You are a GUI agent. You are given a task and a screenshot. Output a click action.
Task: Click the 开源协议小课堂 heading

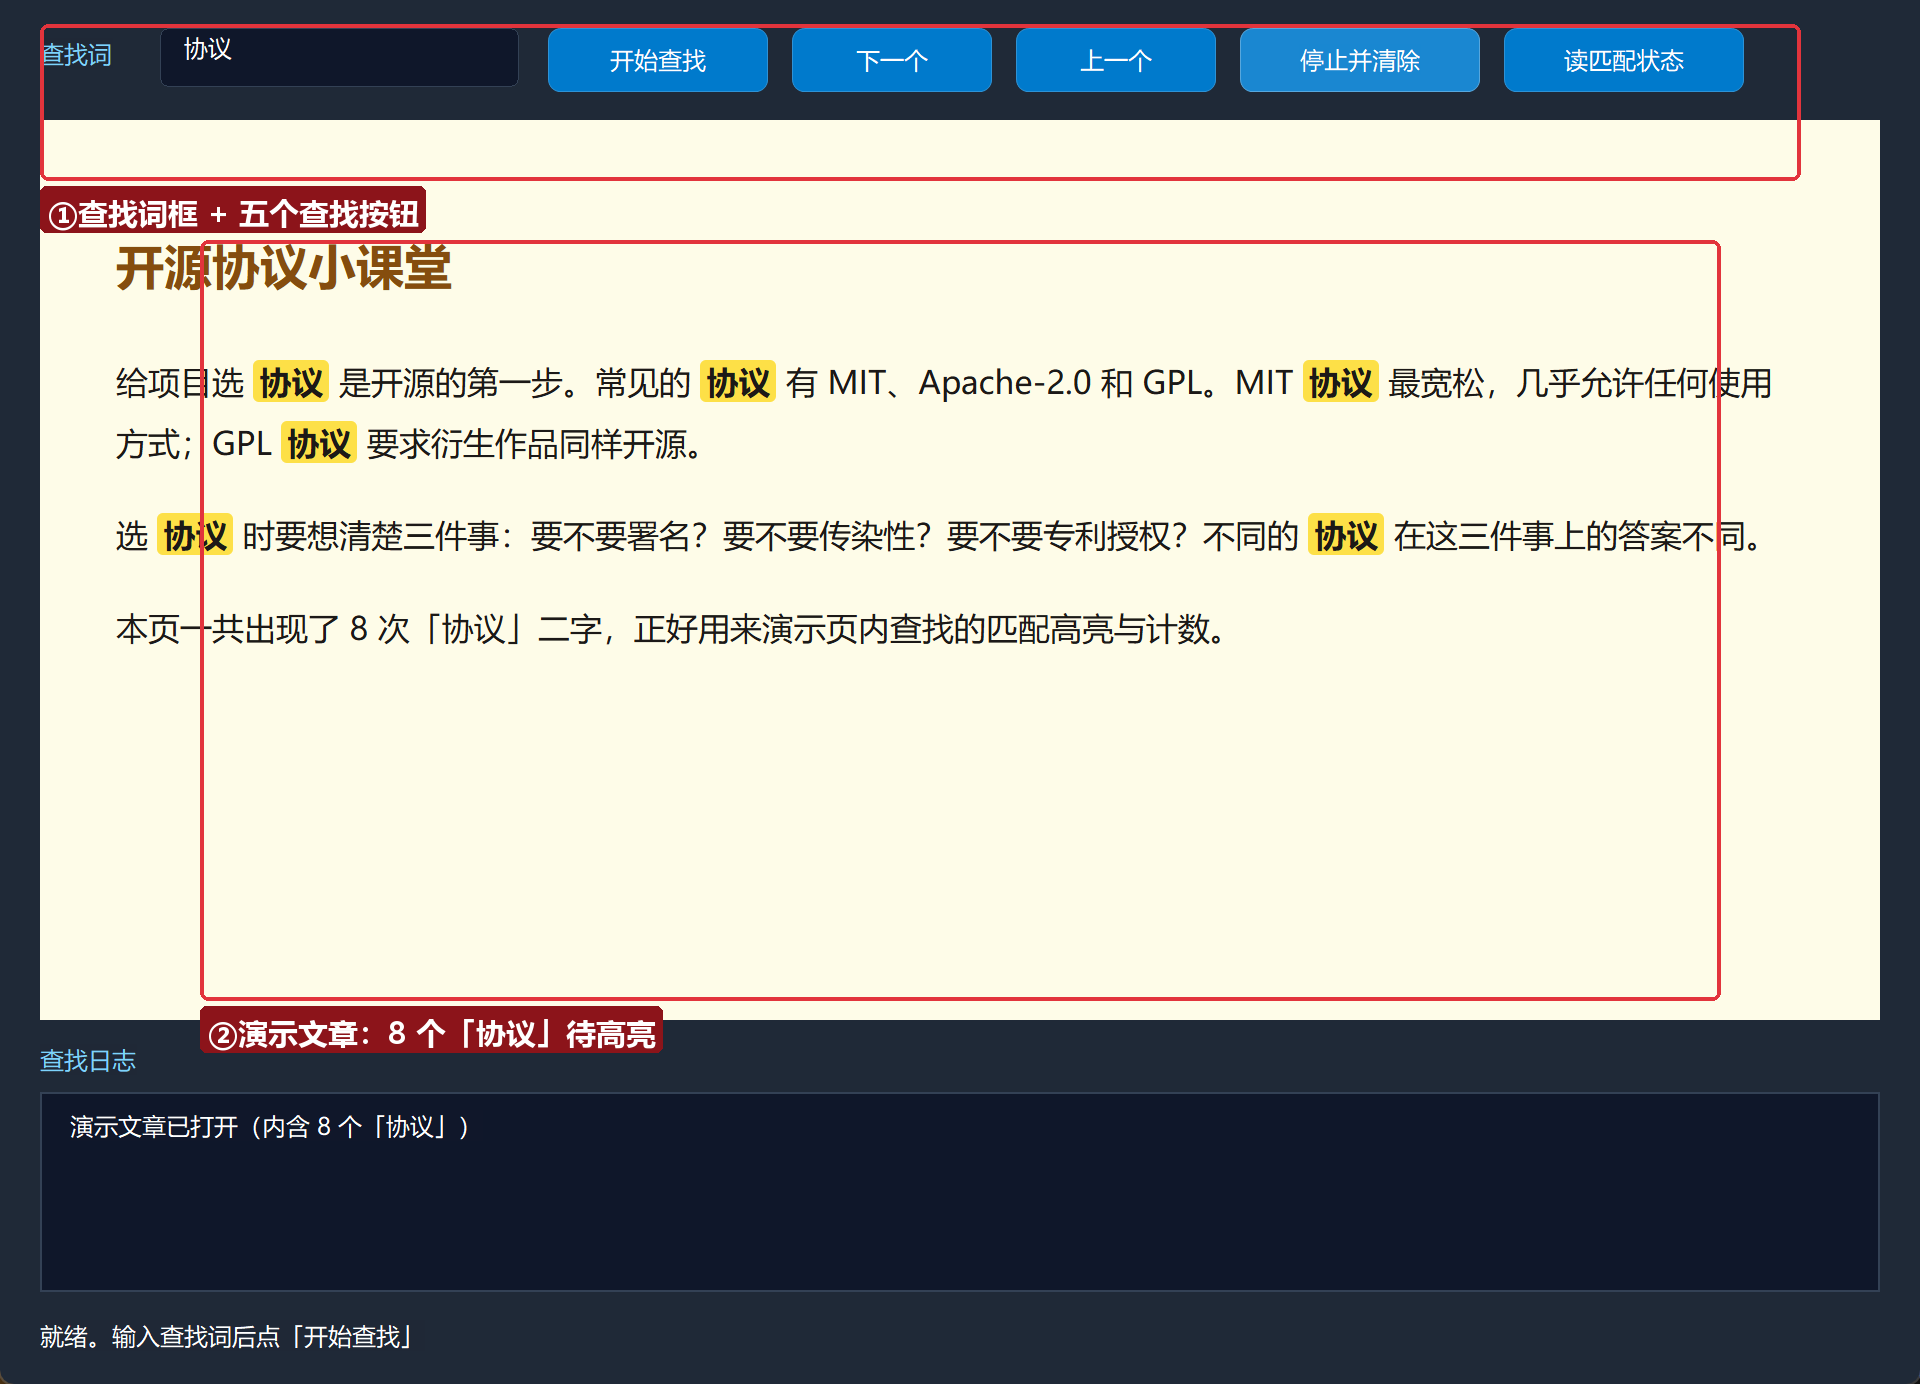[x=284, y=268]
